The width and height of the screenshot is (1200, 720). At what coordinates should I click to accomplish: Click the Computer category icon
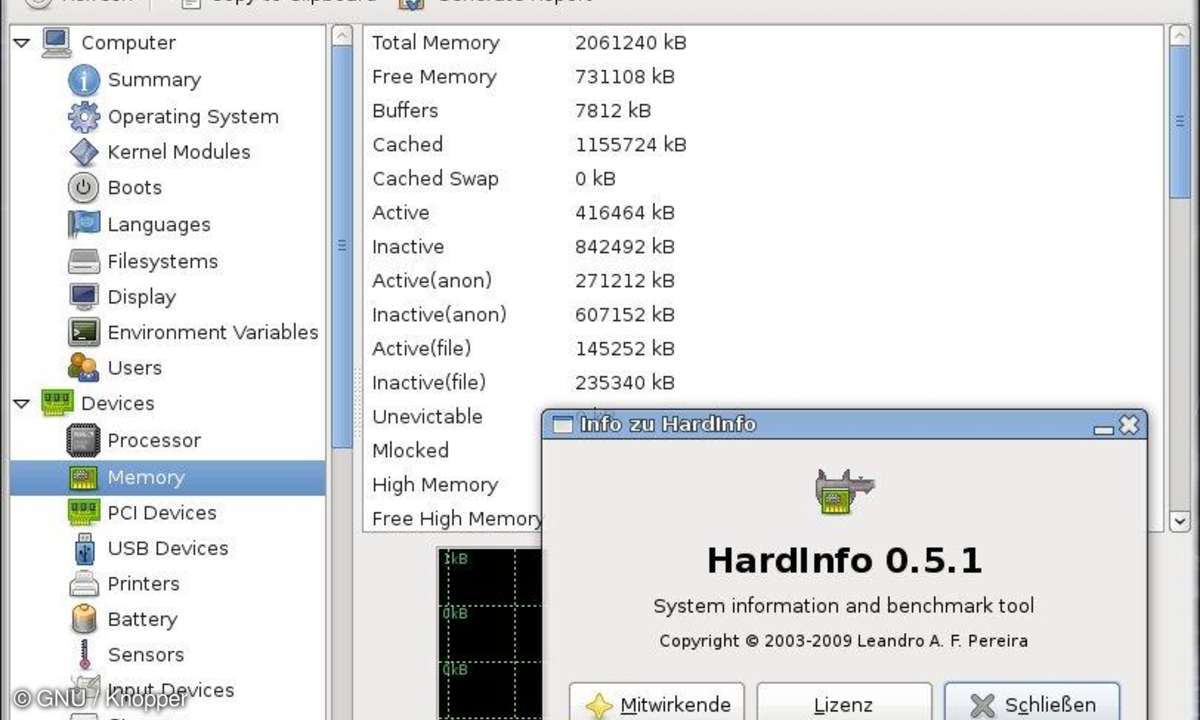pos(56,43)
